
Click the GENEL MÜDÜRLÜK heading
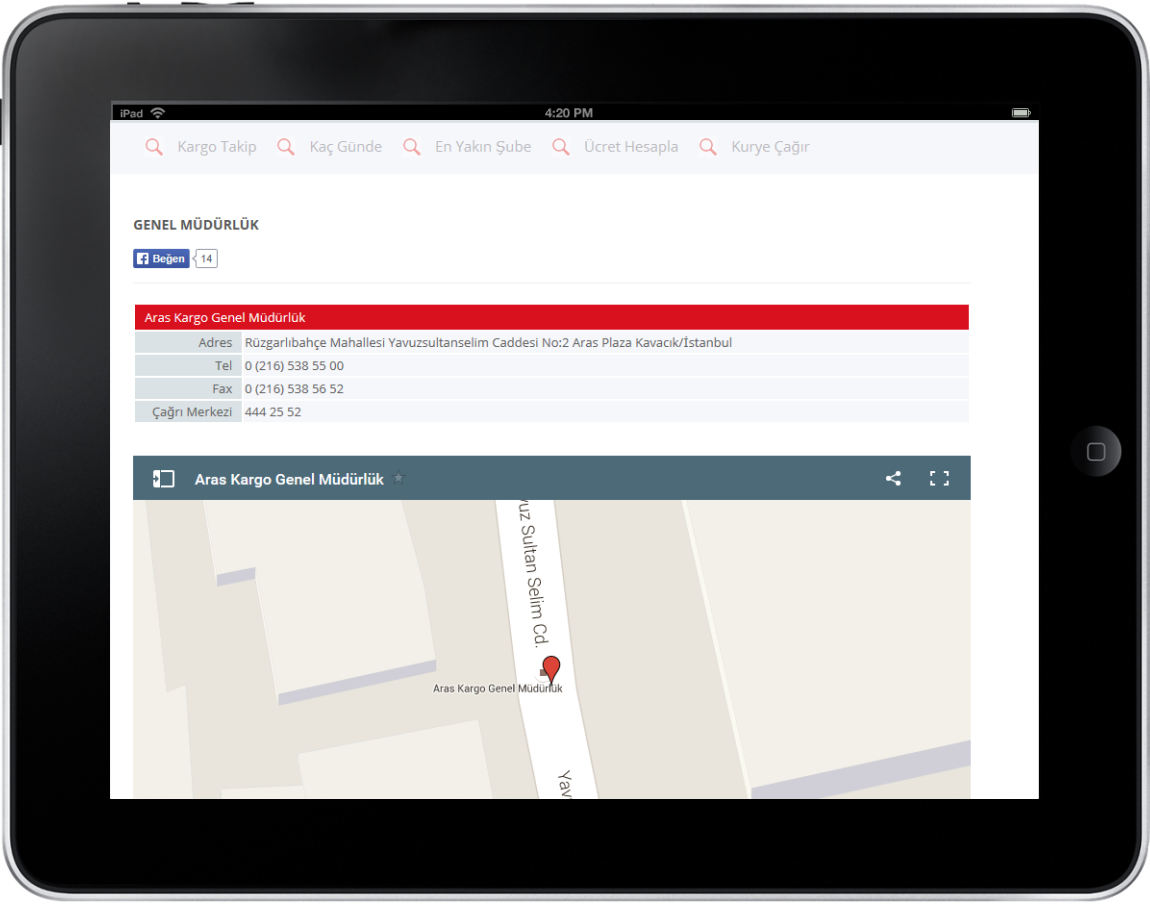pyautogui.click(x=196, y=225)
